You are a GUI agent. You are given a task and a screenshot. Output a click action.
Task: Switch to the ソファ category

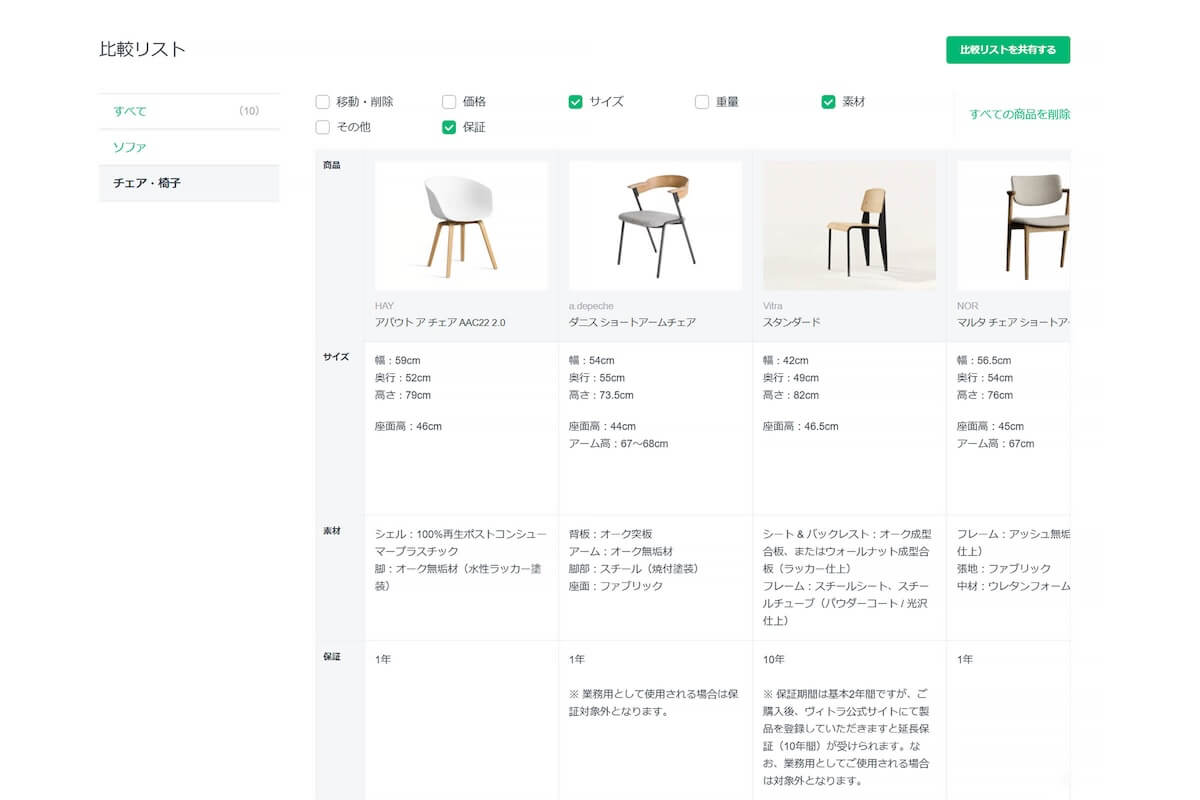(130, 147)
